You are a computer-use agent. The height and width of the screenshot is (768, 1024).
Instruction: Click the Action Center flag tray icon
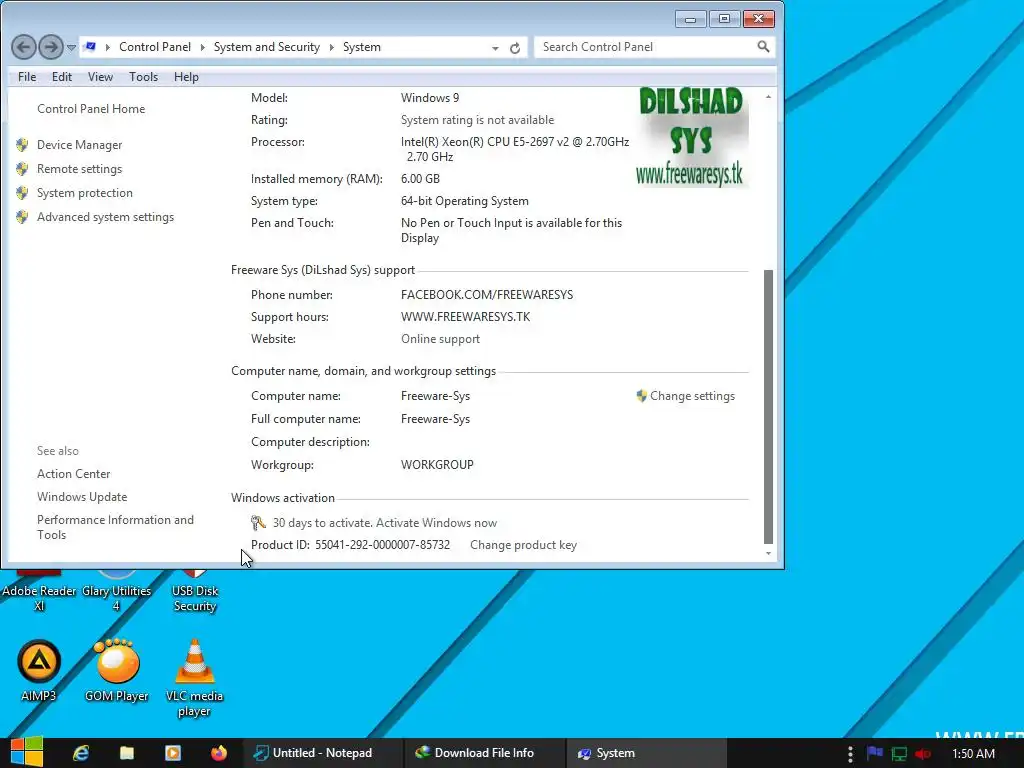tap(874, 753)
